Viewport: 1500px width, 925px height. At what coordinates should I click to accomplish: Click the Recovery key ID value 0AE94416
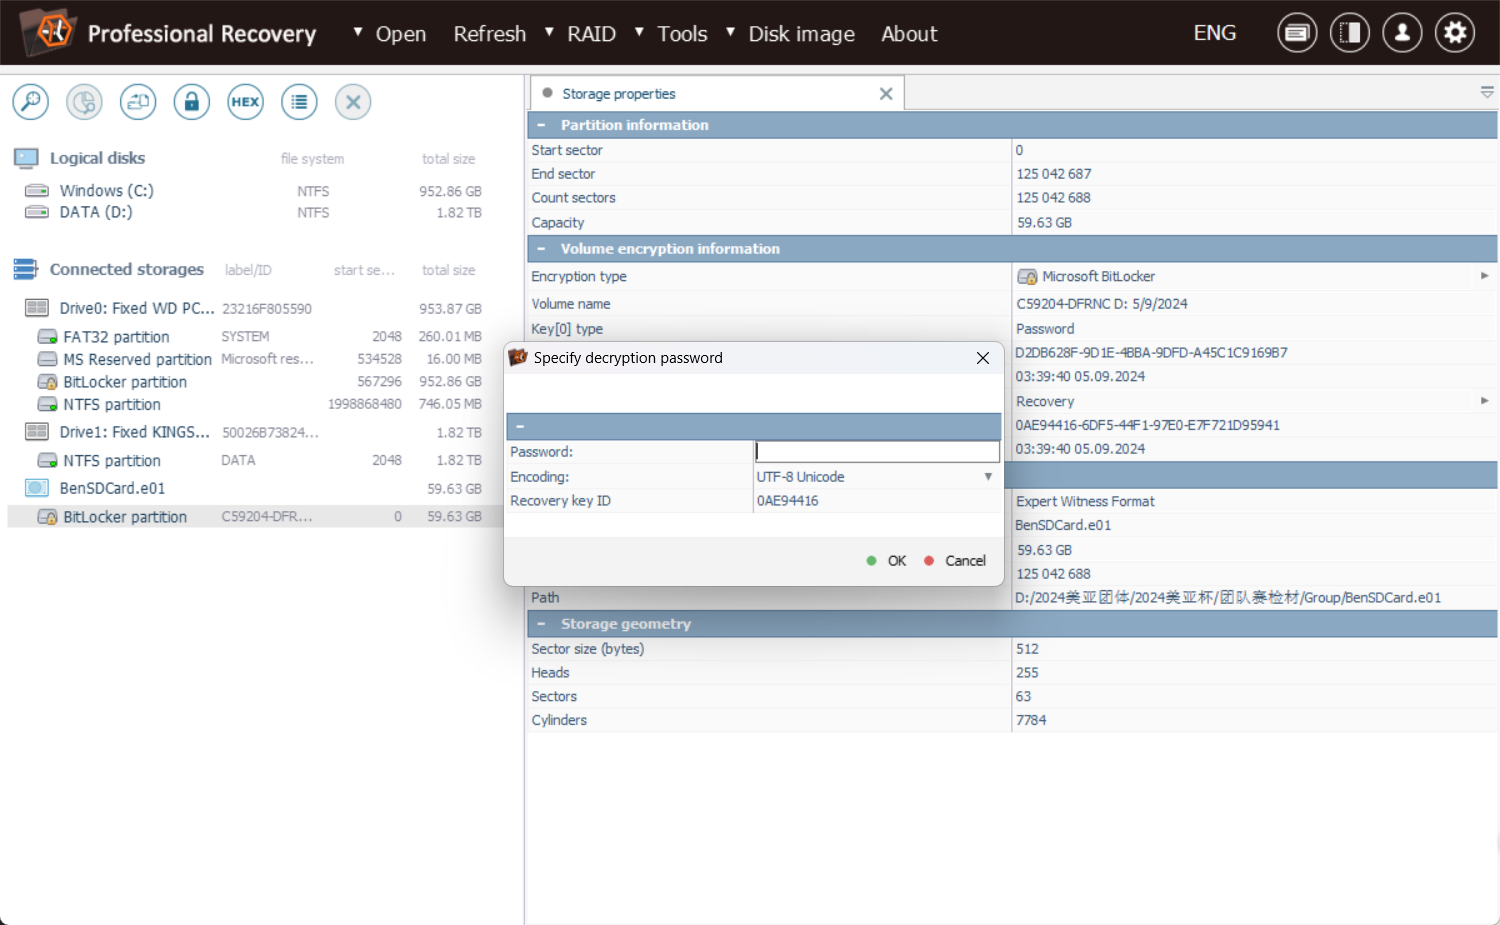tap(788, 501)
